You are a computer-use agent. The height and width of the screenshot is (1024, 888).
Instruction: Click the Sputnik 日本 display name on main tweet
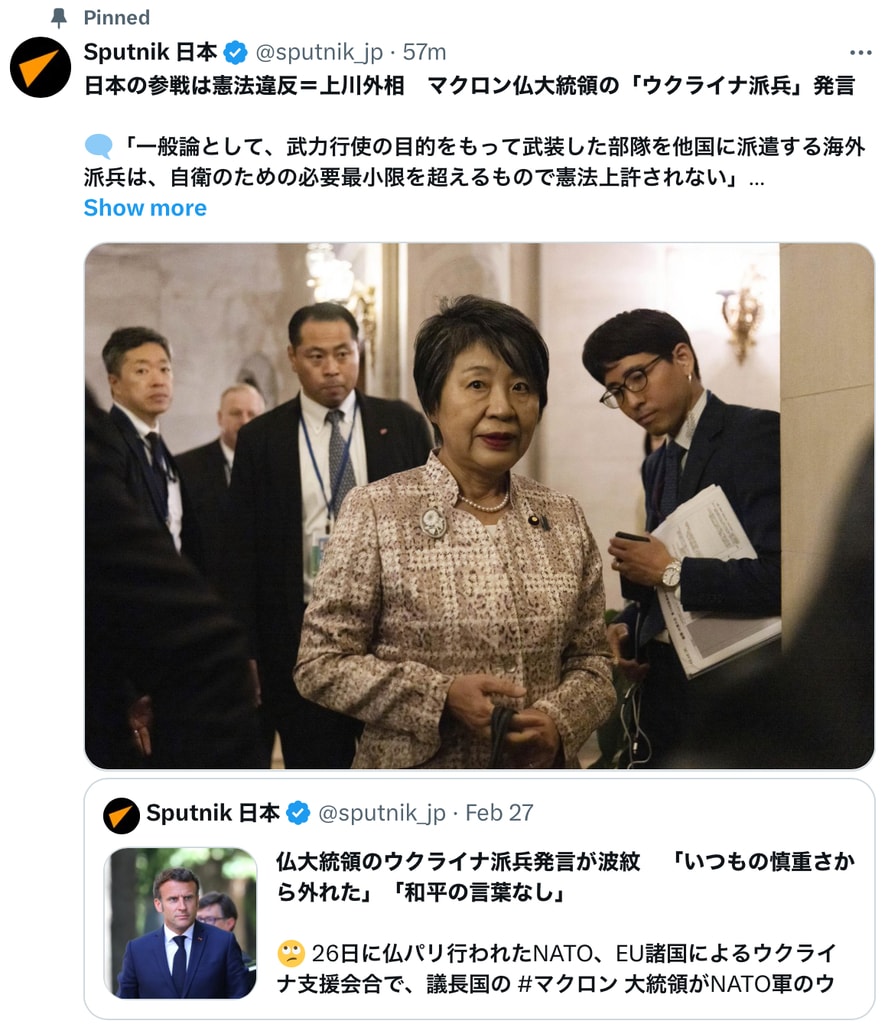click(x=151, y=52)
